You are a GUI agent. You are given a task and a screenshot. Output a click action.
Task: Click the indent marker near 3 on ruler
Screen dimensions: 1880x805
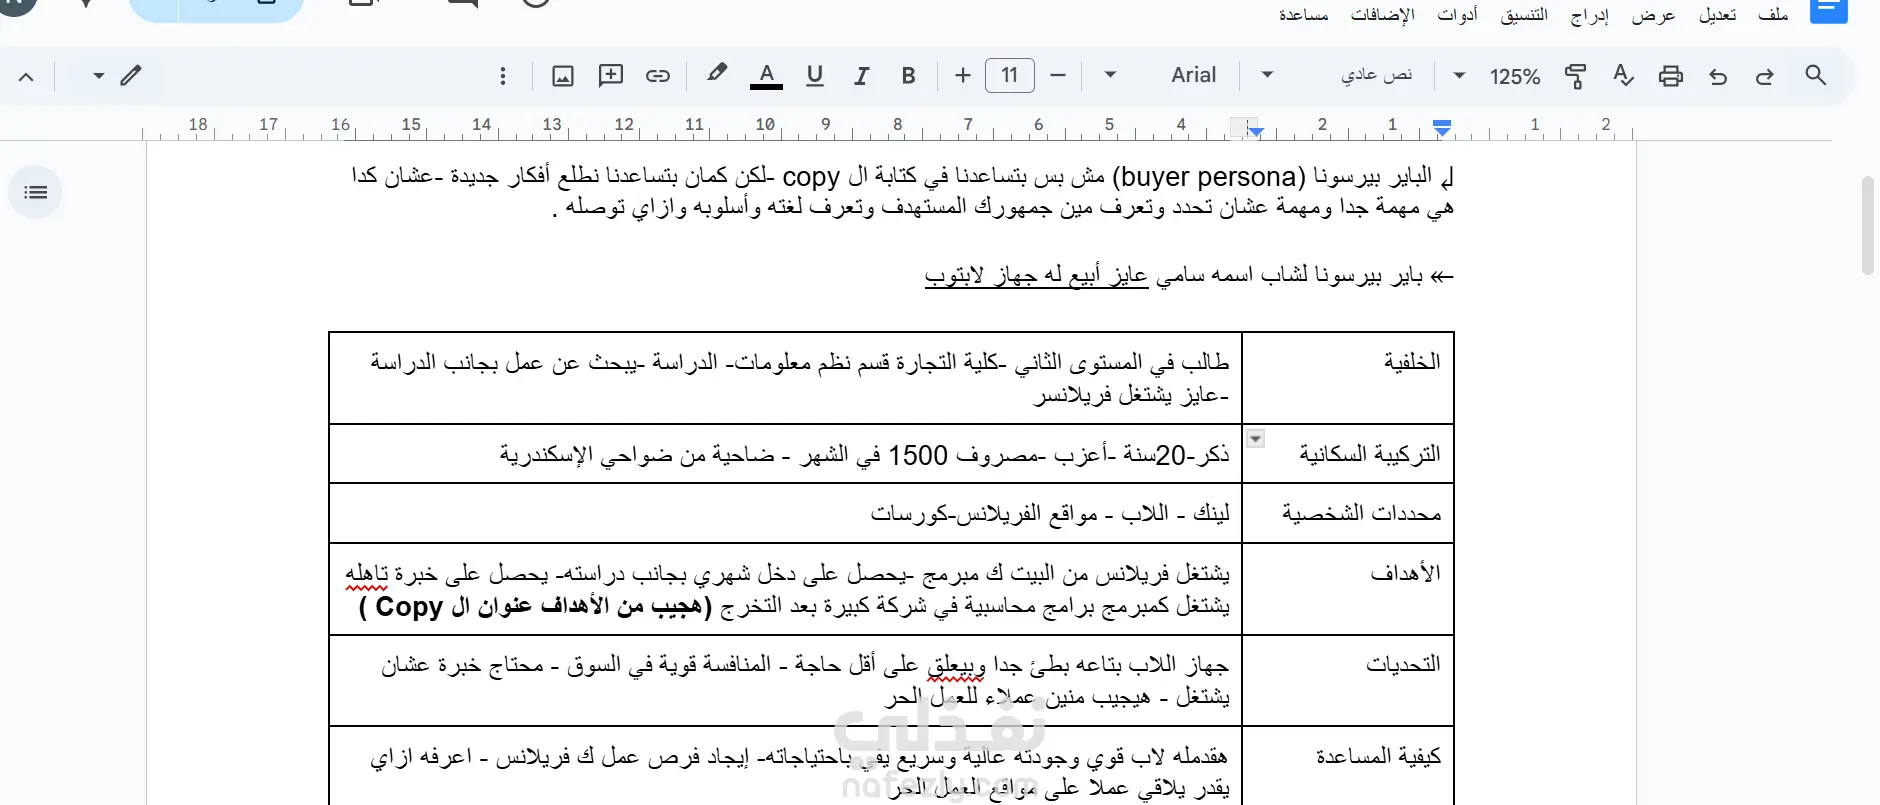pos(1256,130)
